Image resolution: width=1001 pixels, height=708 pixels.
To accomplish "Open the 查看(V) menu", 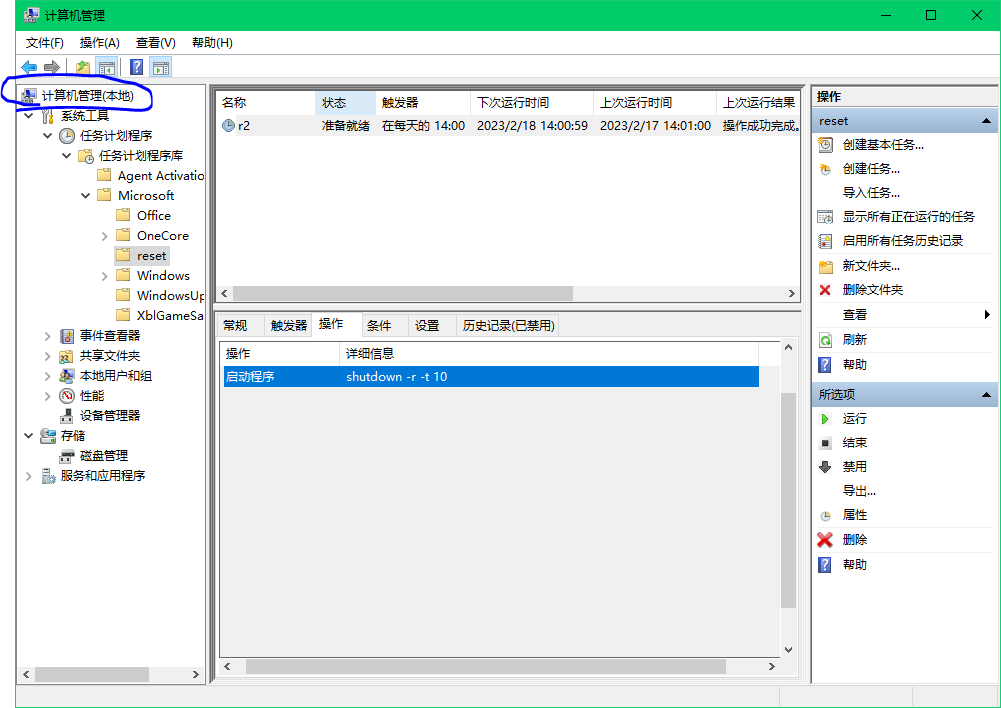I will coord(156,43).
